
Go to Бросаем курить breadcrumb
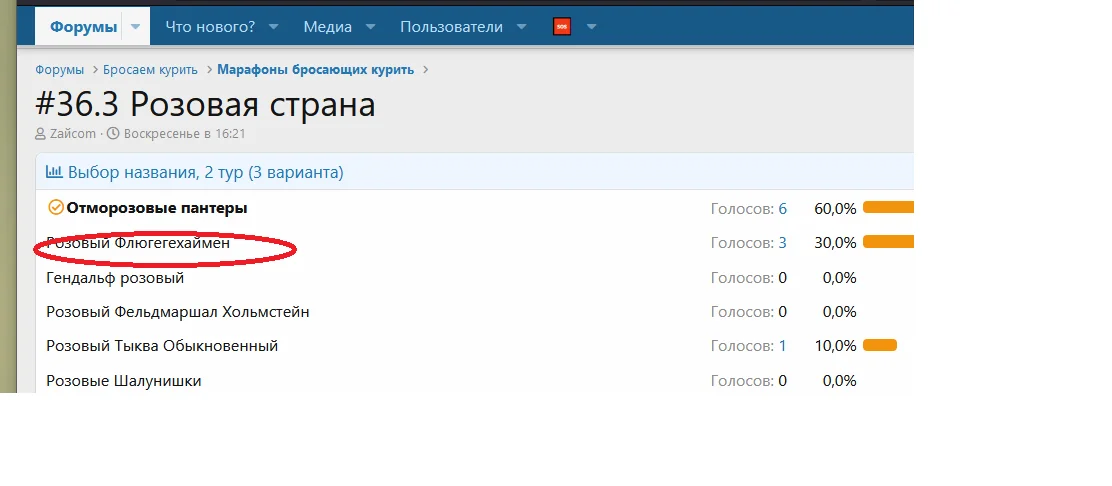150,70
